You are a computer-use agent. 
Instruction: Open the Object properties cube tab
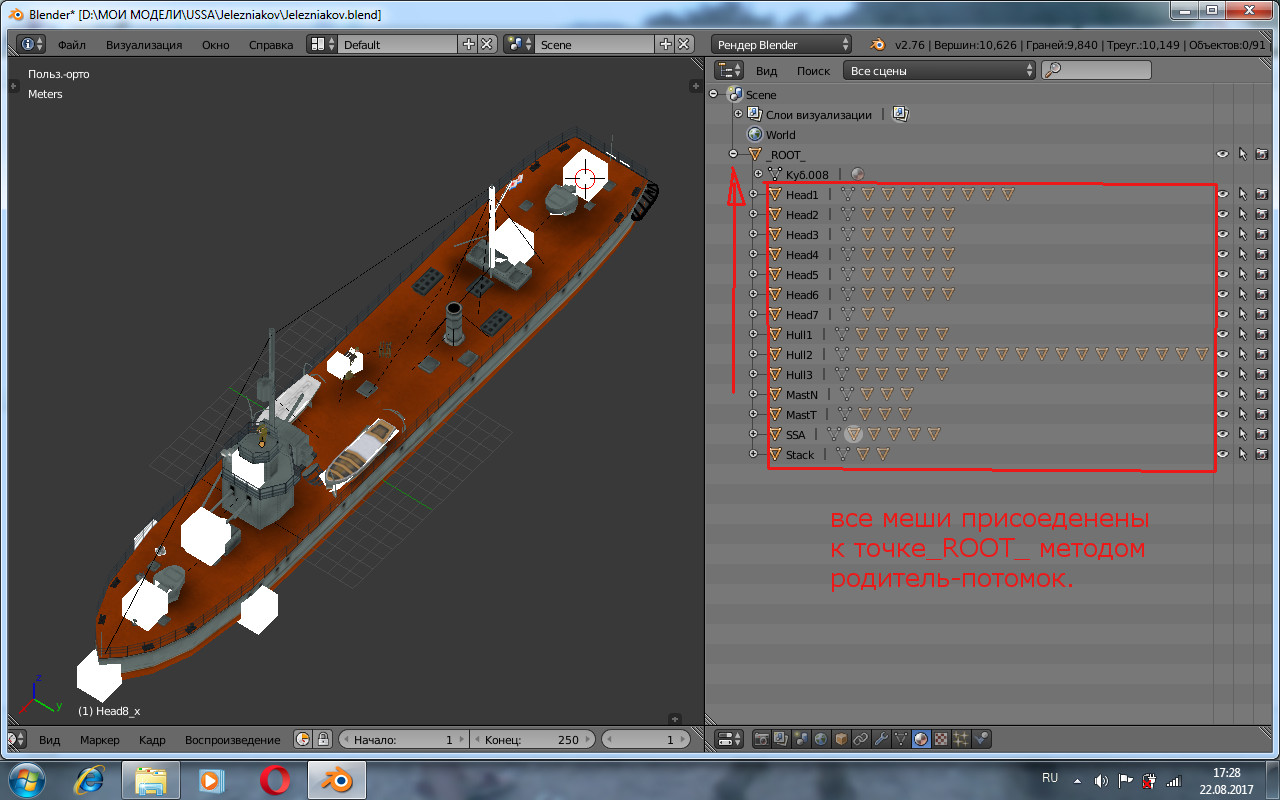(841, 740)
